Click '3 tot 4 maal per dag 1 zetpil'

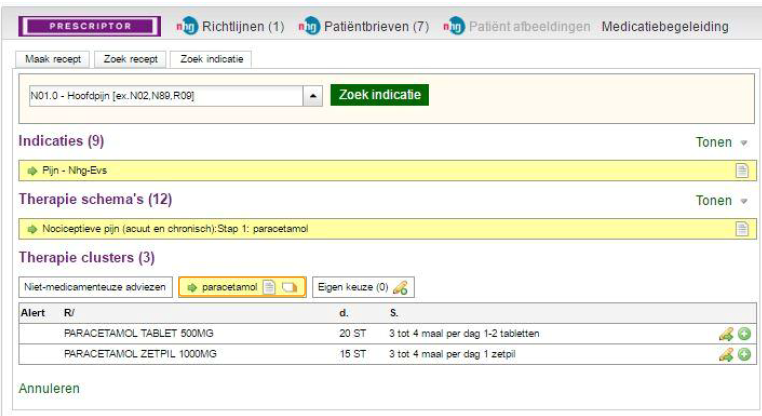(452, 354)
